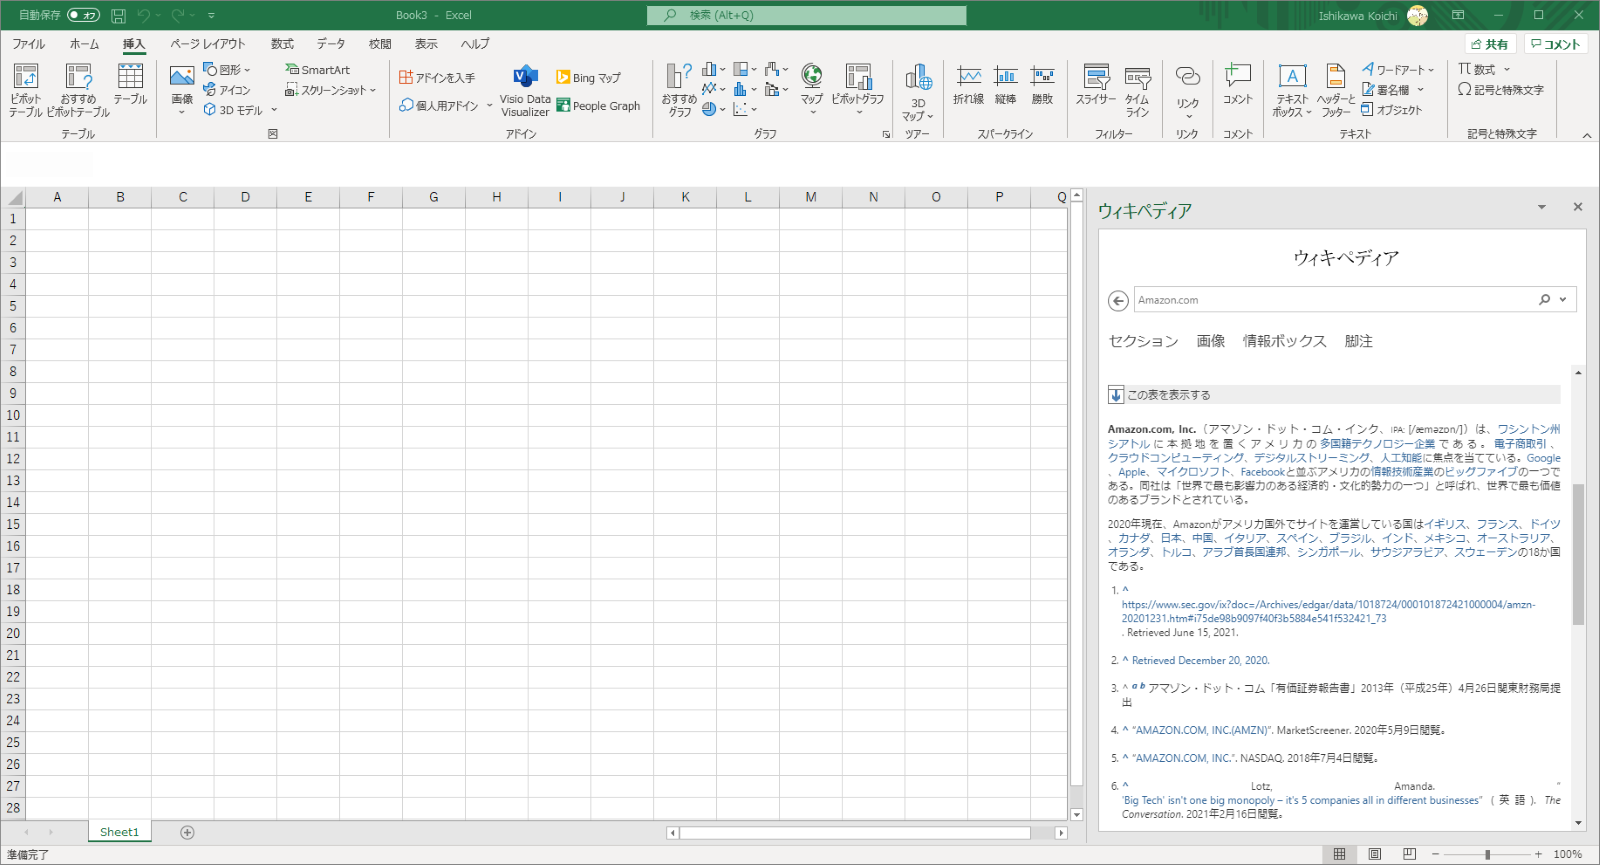The width and height of the screenshot is (1600, 865).
Task: Toggle AutoSave (自動保存) switch
Action: click(84, 15)
